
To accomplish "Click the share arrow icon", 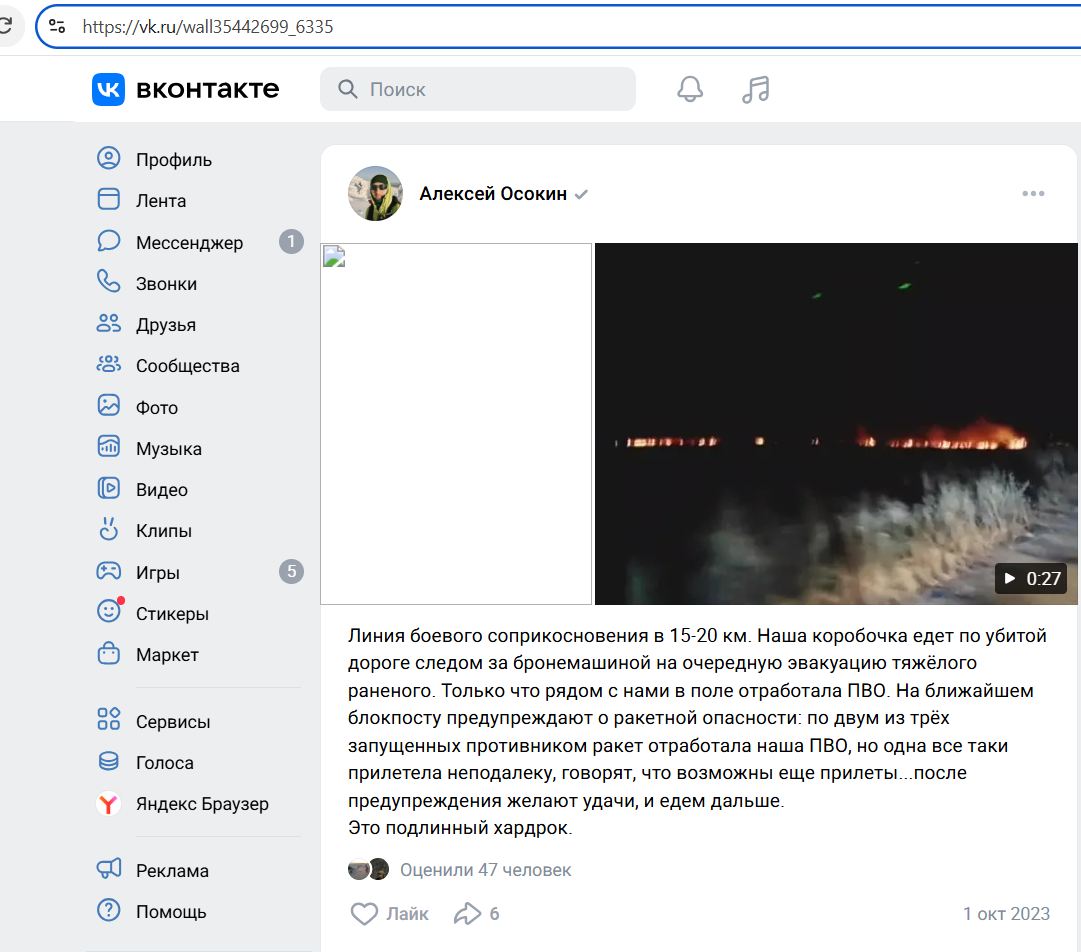I will (467, 913).
